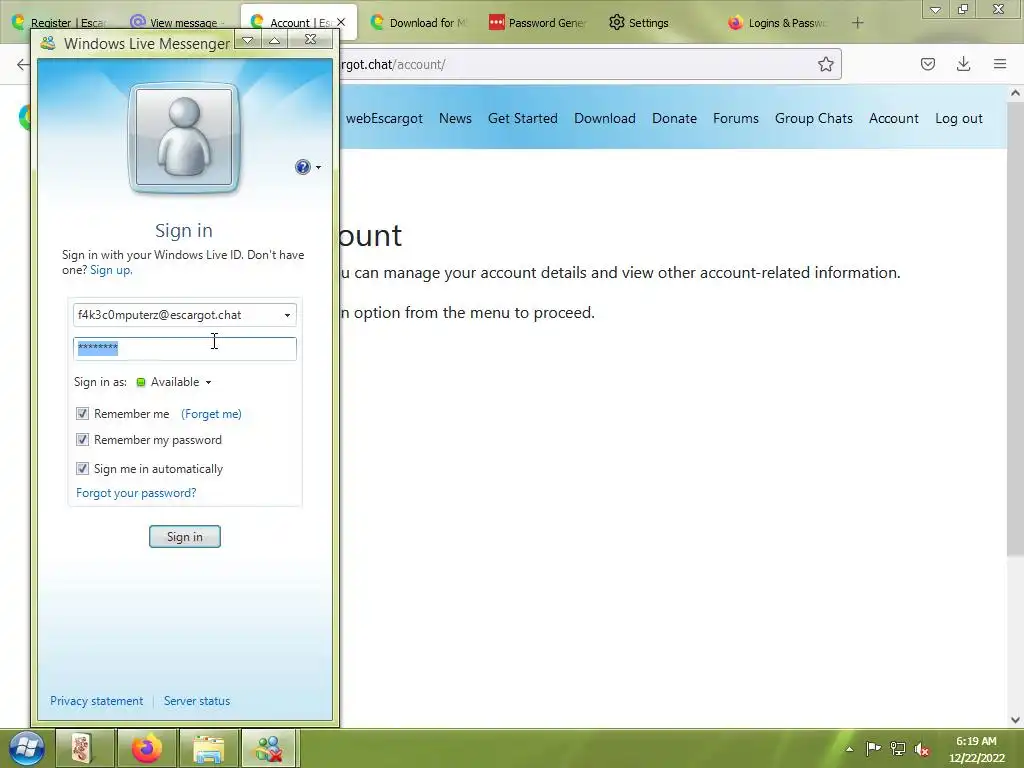1024x768 pixels.
Task: Open Account nav item
Action: pyautogui.click(x=893, y=118)
